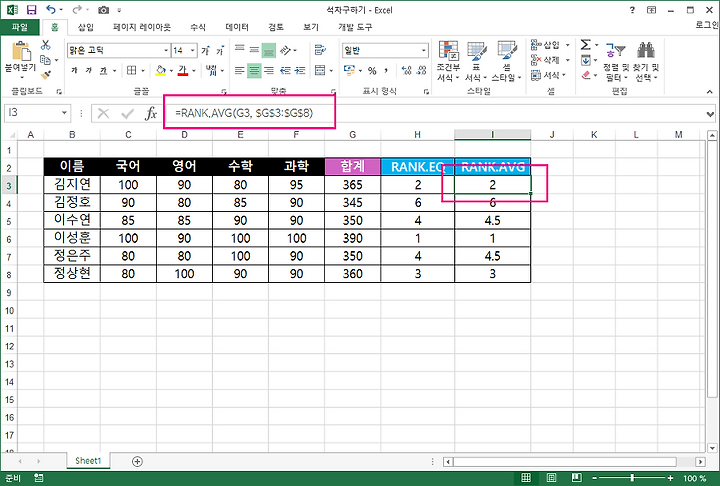
Task: Toggle underline formatting
Action: (104, 70)
